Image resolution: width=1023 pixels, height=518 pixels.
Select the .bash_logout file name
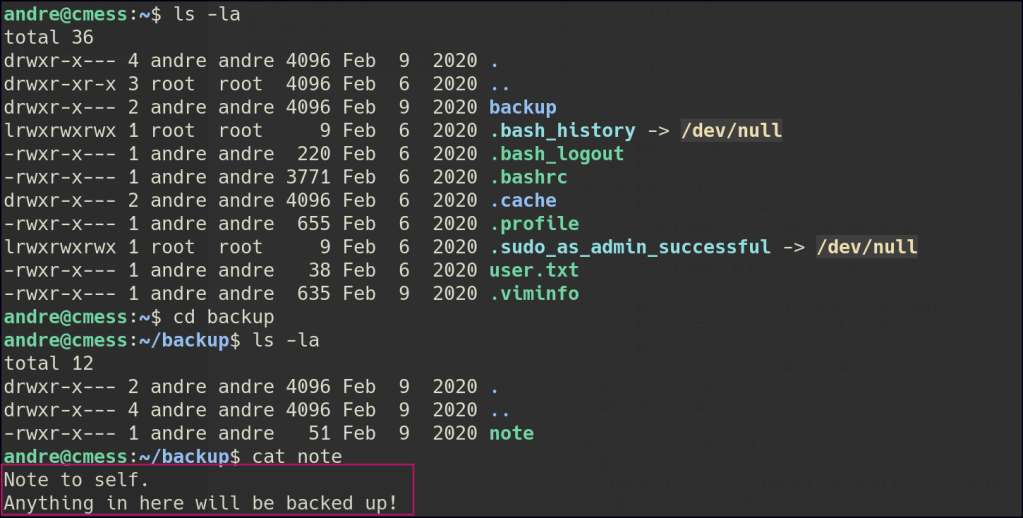pyautogui.click(x=556, y=154)
